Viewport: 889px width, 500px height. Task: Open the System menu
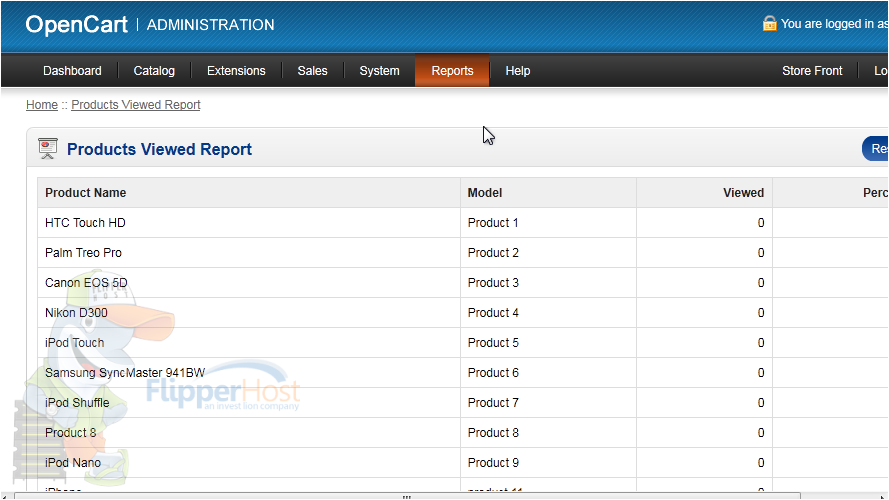point(379,71)
